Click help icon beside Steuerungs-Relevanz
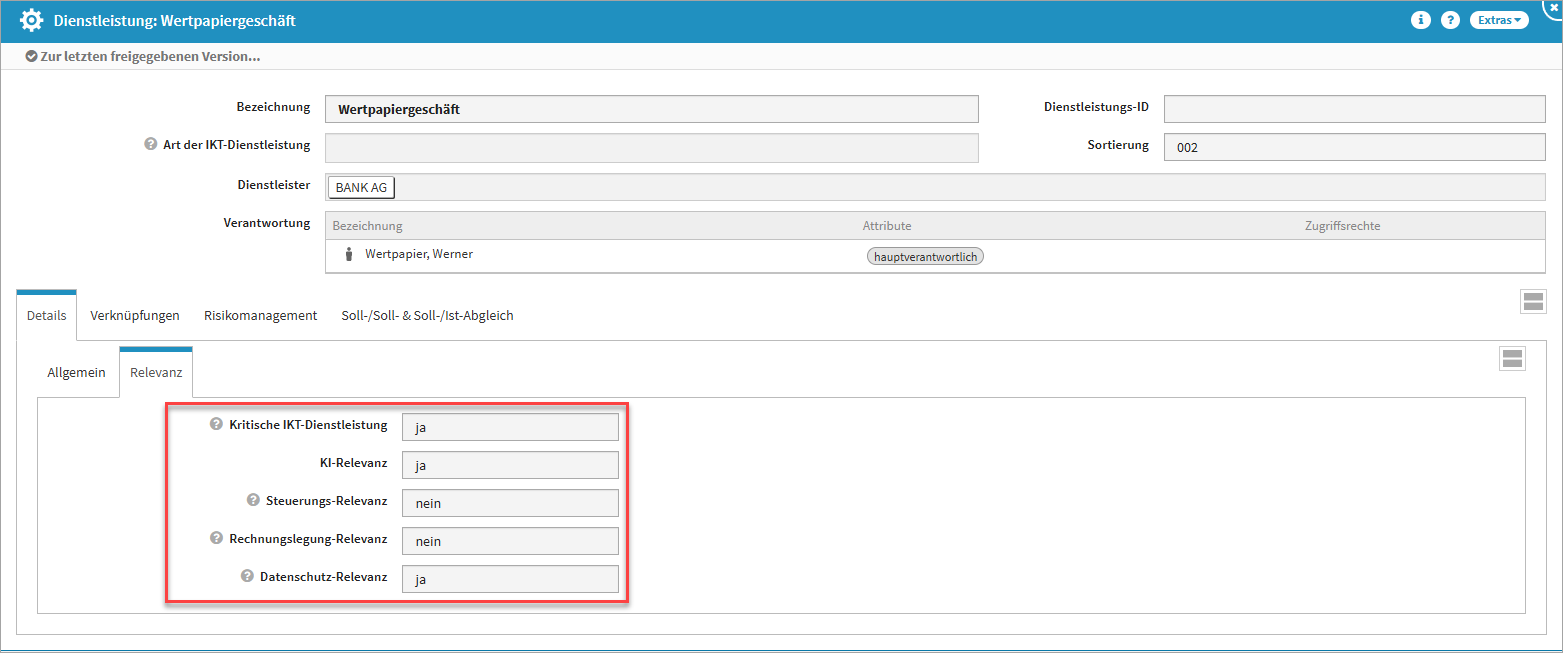Viewport: 1563px width, 653px height. 253,500
